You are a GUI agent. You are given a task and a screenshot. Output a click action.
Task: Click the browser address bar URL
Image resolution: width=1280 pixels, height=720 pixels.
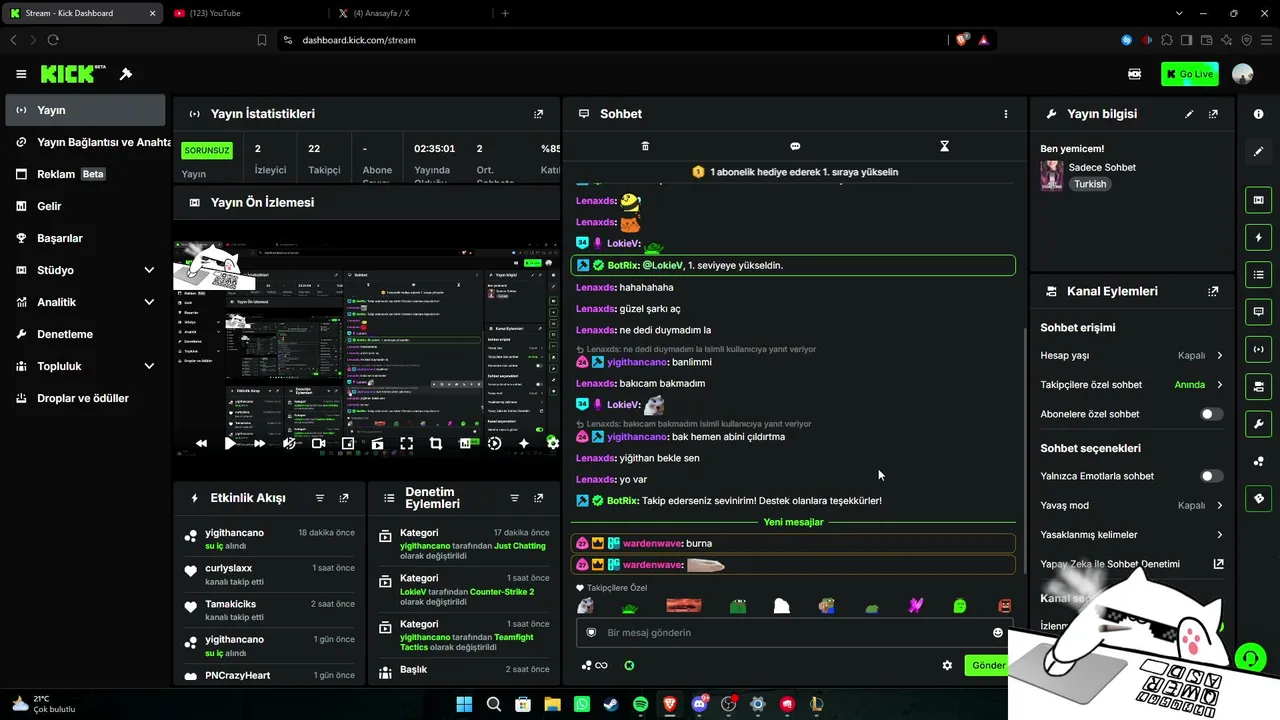359,40
